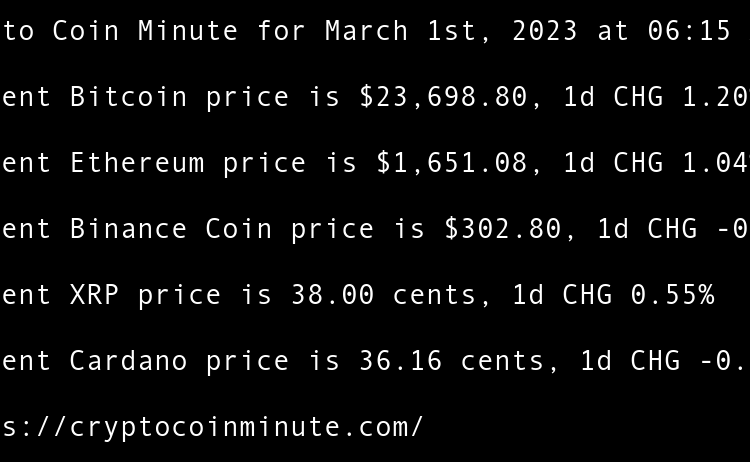Click "March" in the header line
Viewport: 750px width, 462px height.
(x=366, y=31)
